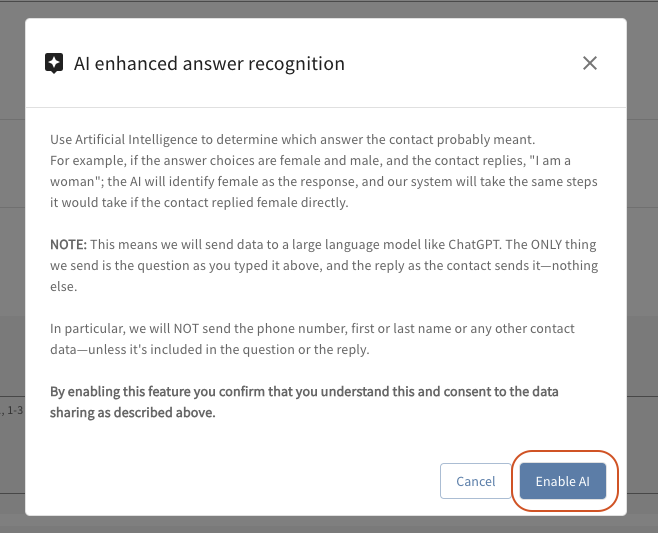Close the AI answer recognition dialog
This screenshot has height=533, width=658.
590,63
